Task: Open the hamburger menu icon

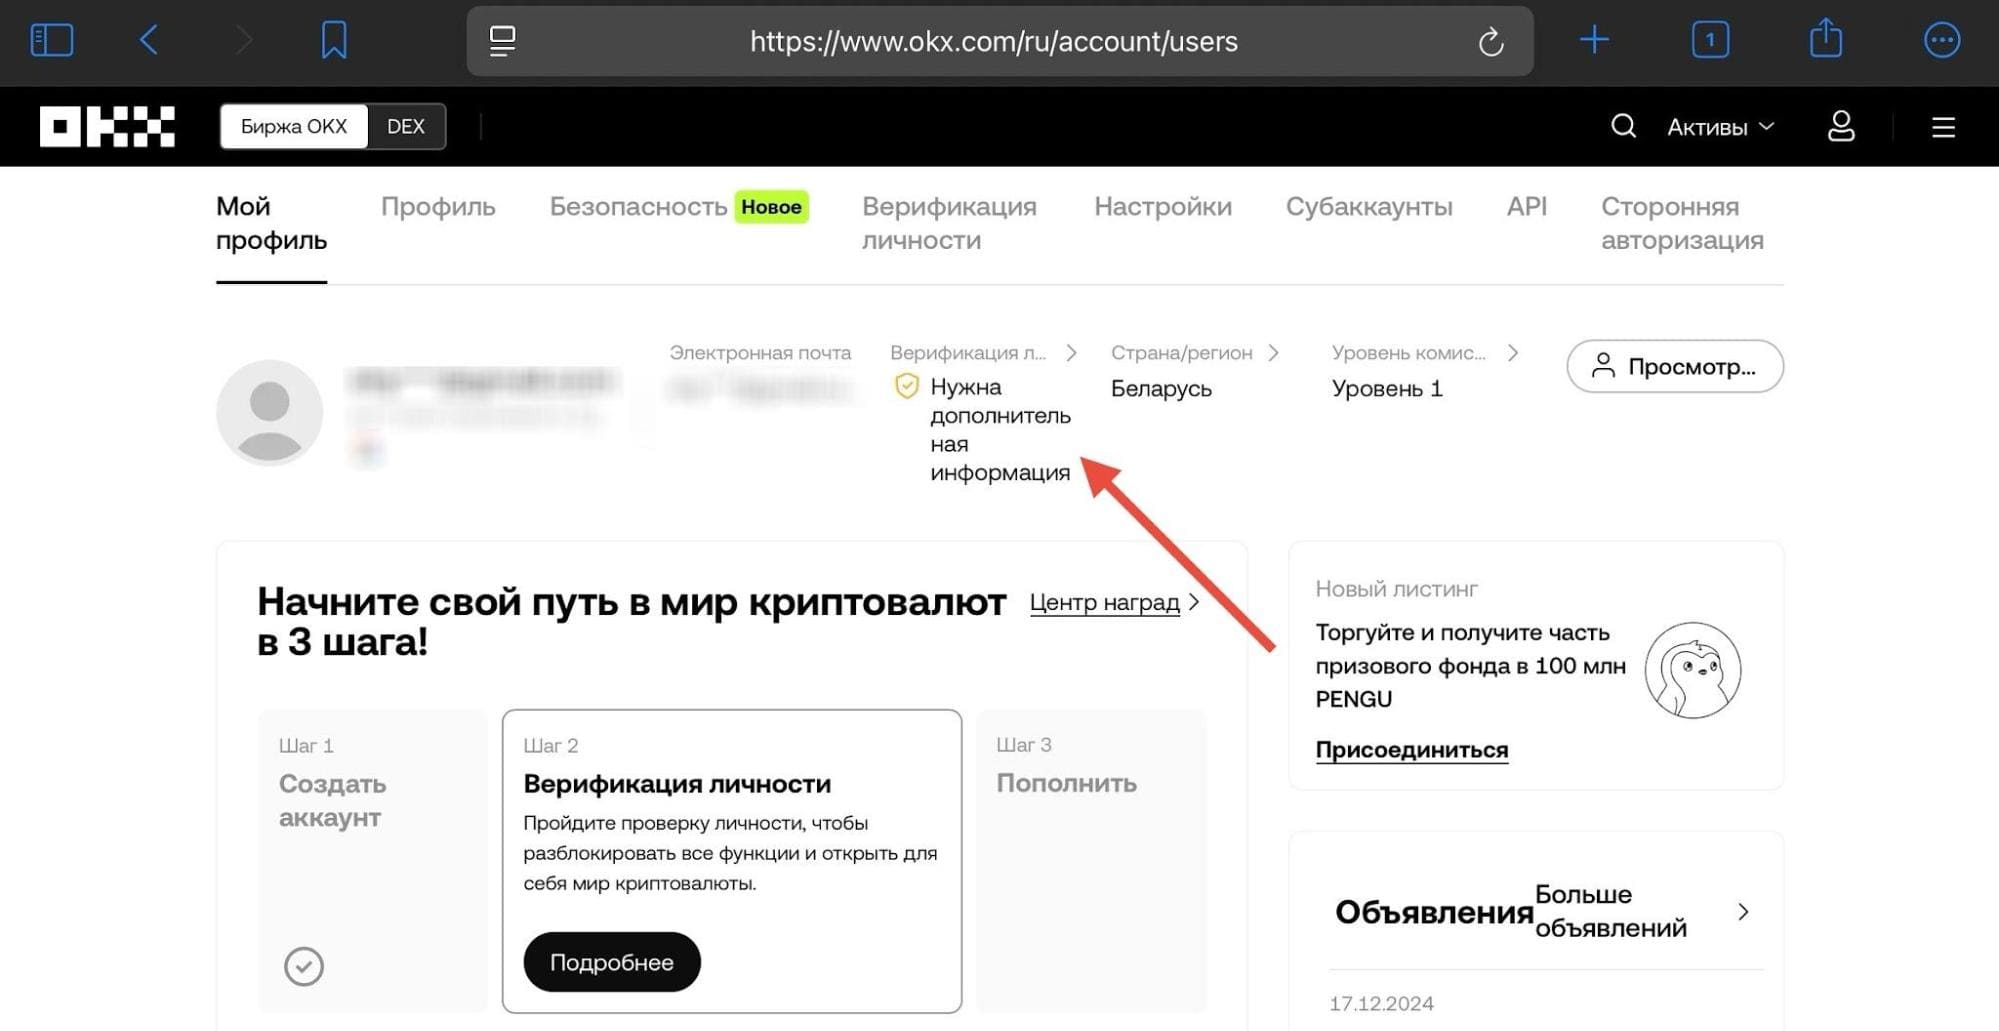Action: click(1943, 127)
